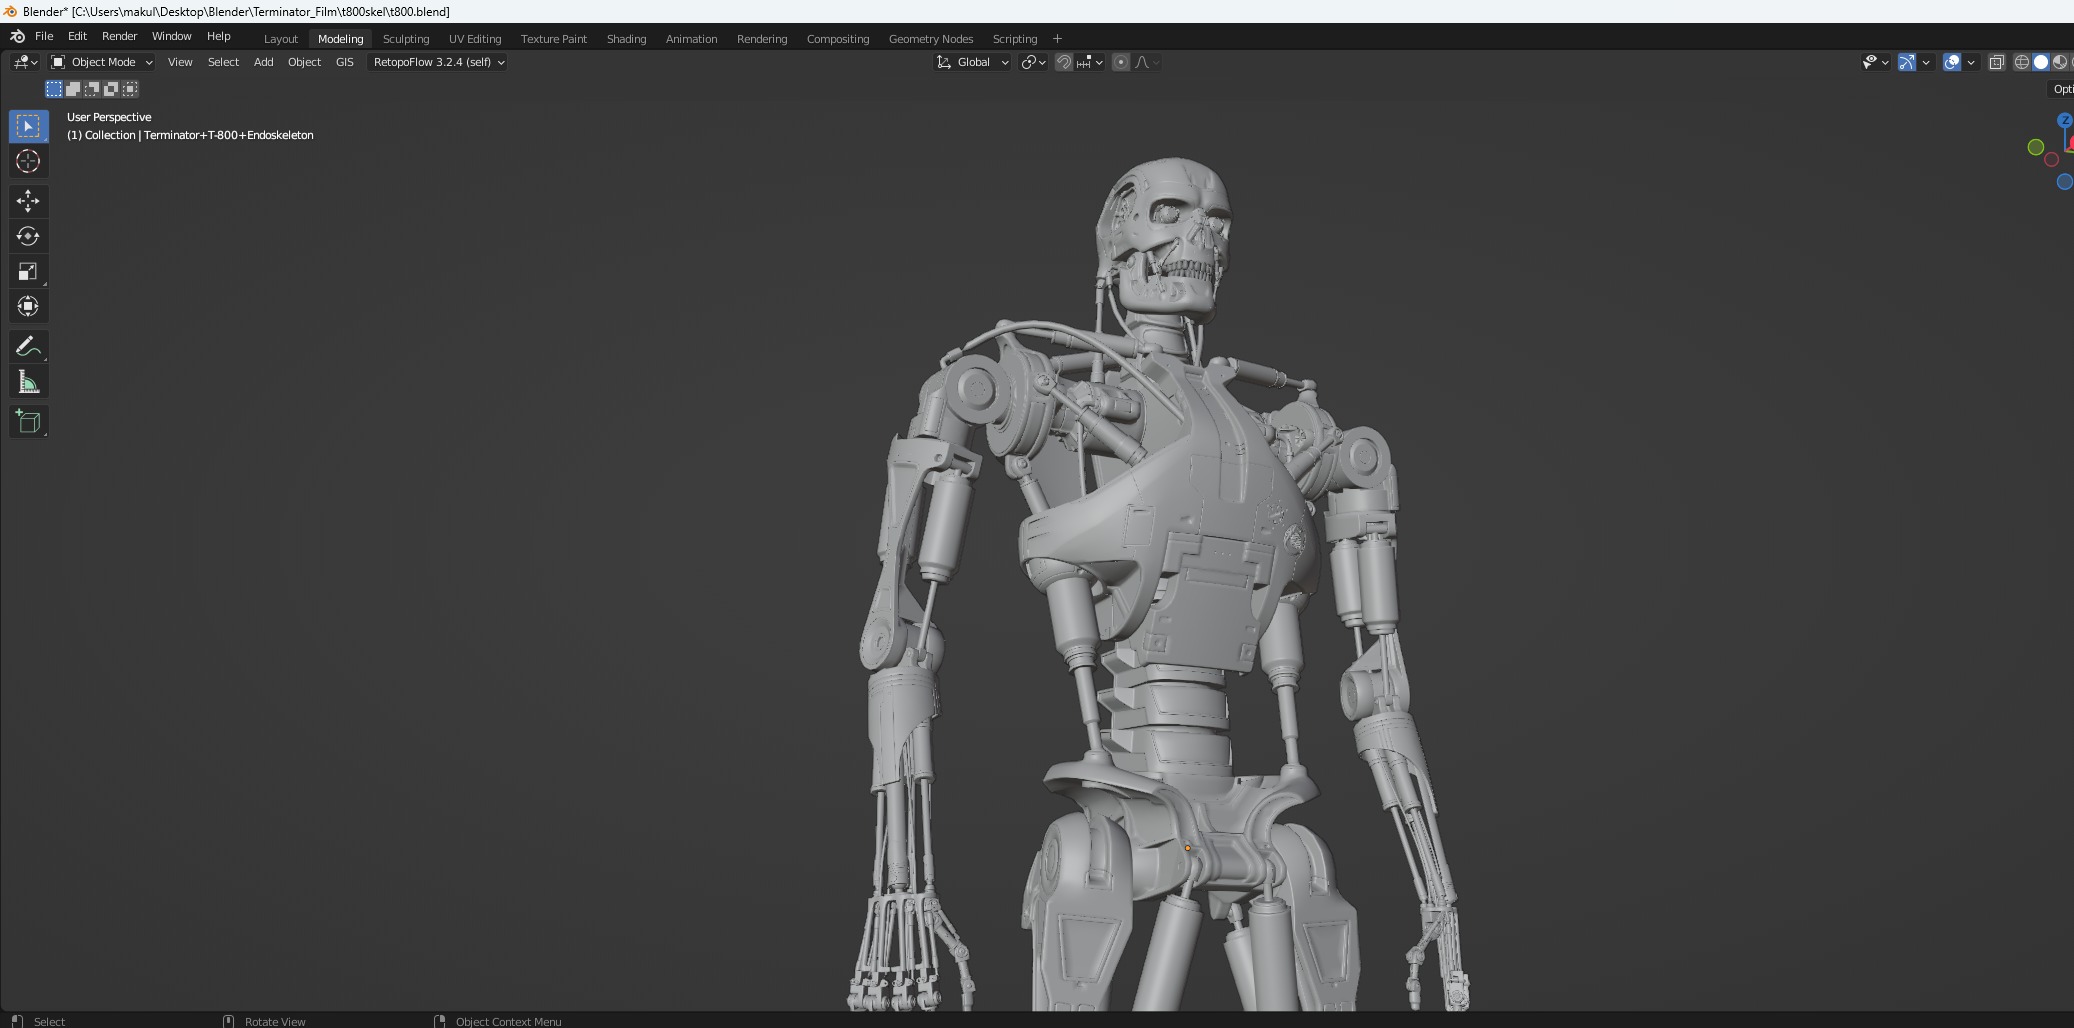Switch to the Scripting workspace tab
Image resolution: width=2074 pixels, height=1028 pixels.
[x=1014, y=39]
